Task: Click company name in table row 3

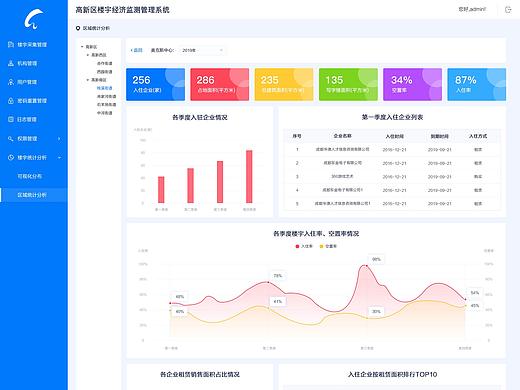Action: [x=343, y=176]
